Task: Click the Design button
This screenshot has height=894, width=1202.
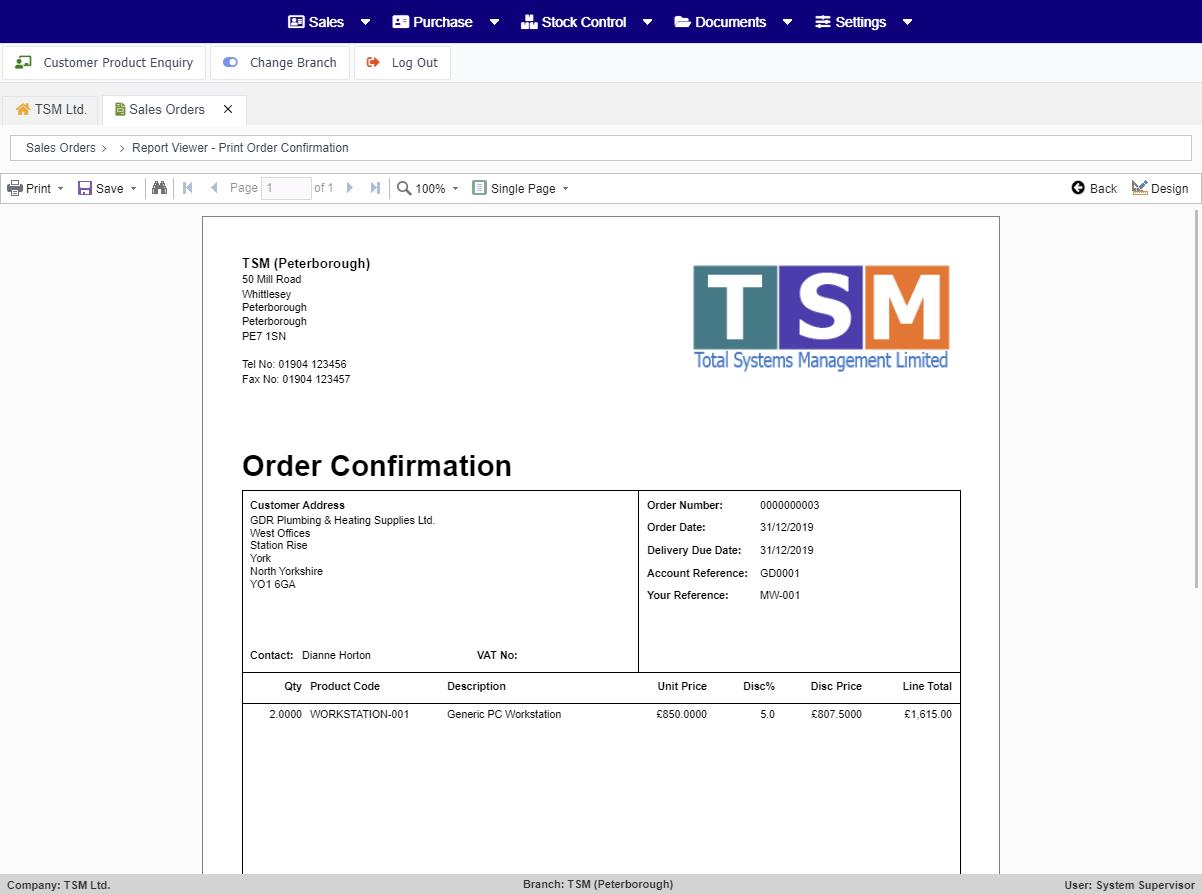Action: pos(1160,188)
